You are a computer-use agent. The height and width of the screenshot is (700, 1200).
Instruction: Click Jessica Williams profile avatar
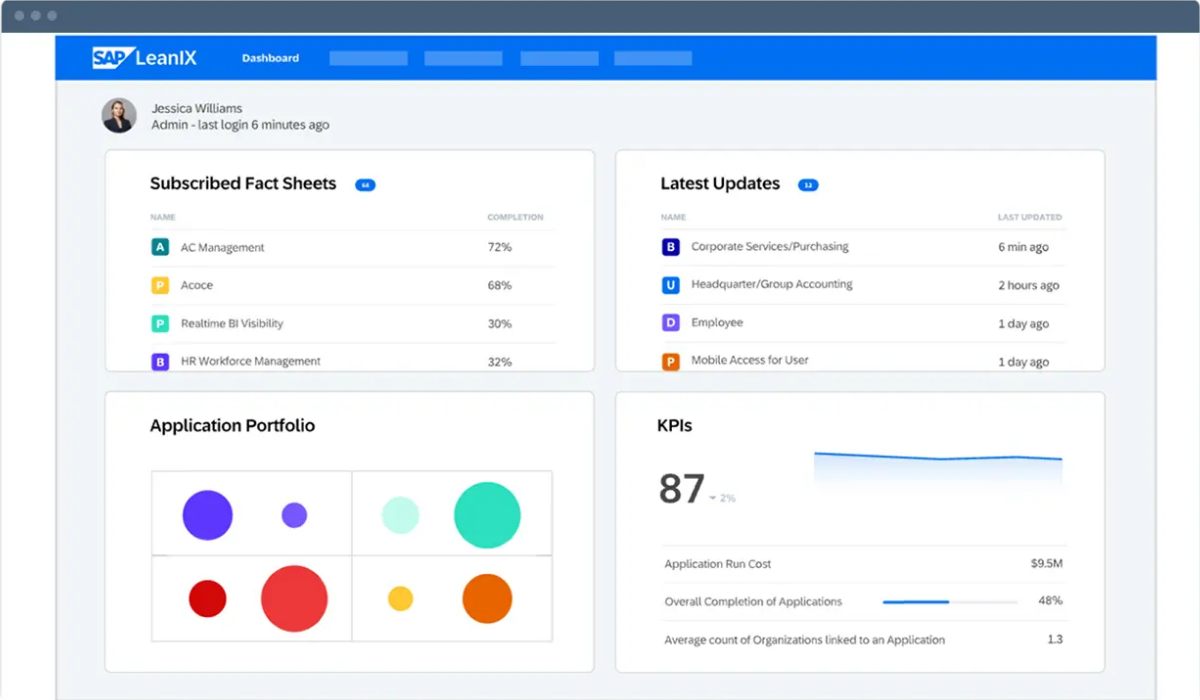119,116
